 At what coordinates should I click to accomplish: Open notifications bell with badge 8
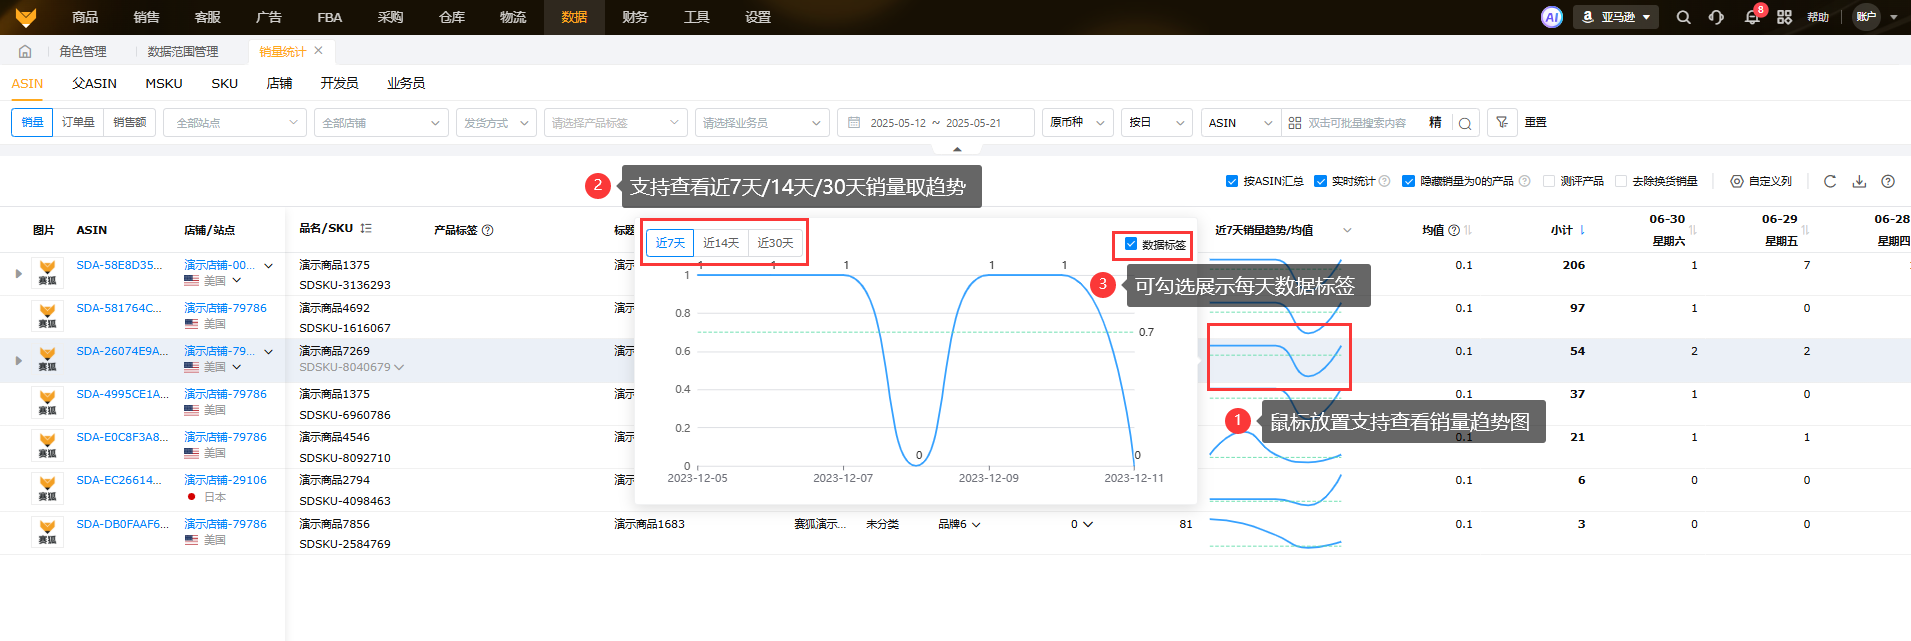pos(1752,17)
